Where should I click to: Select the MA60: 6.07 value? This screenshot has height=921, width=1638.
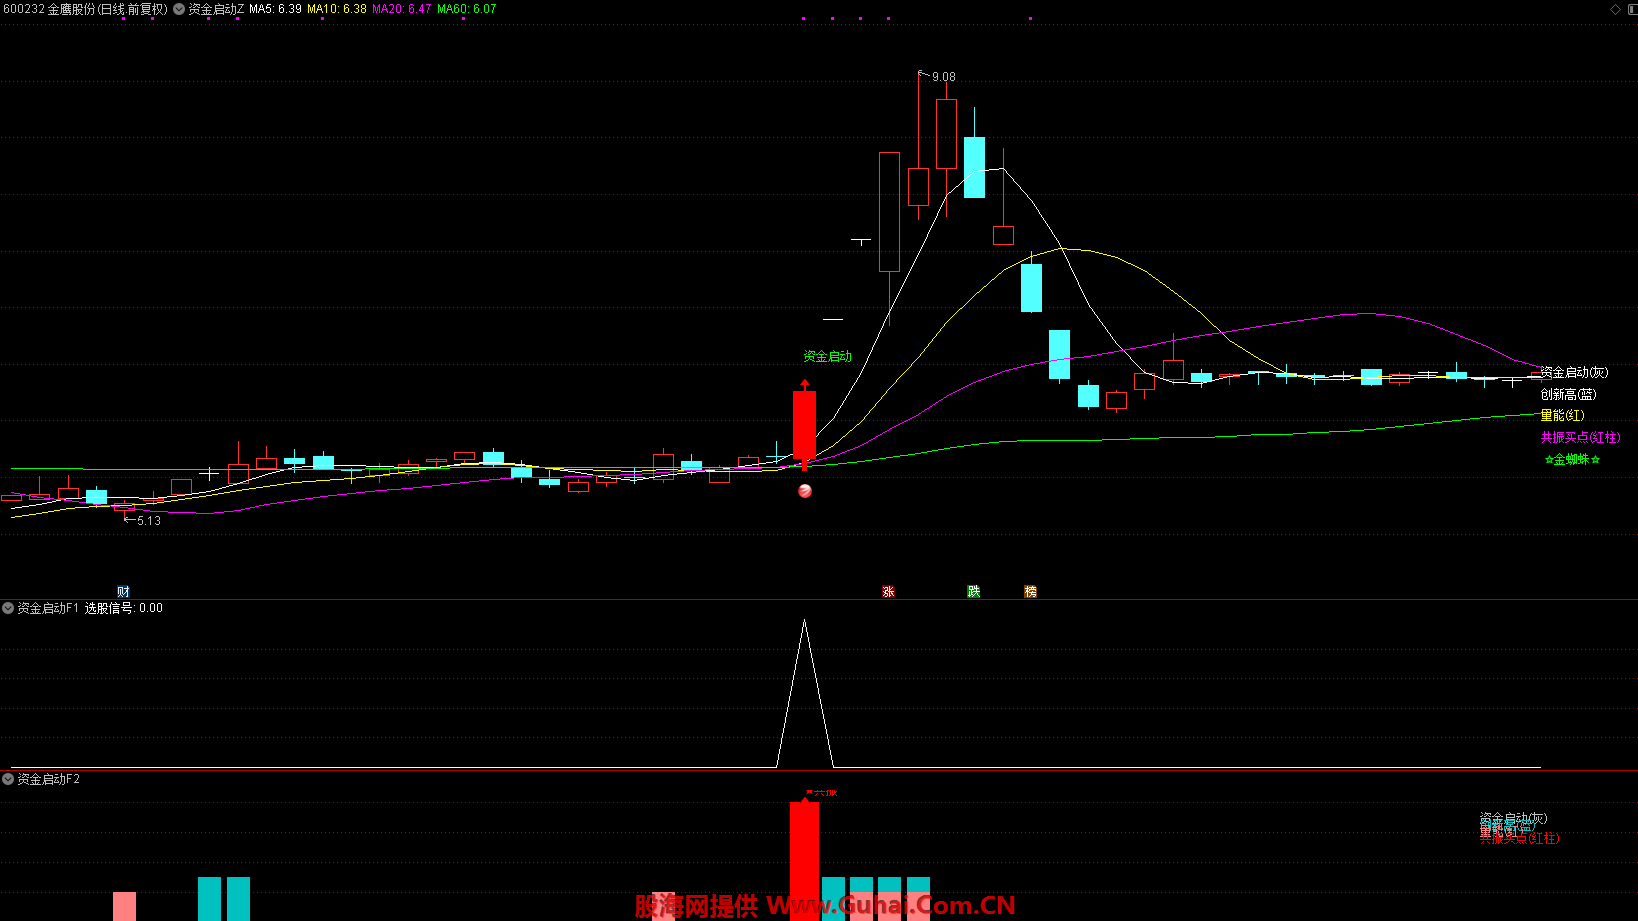[467, 9]
